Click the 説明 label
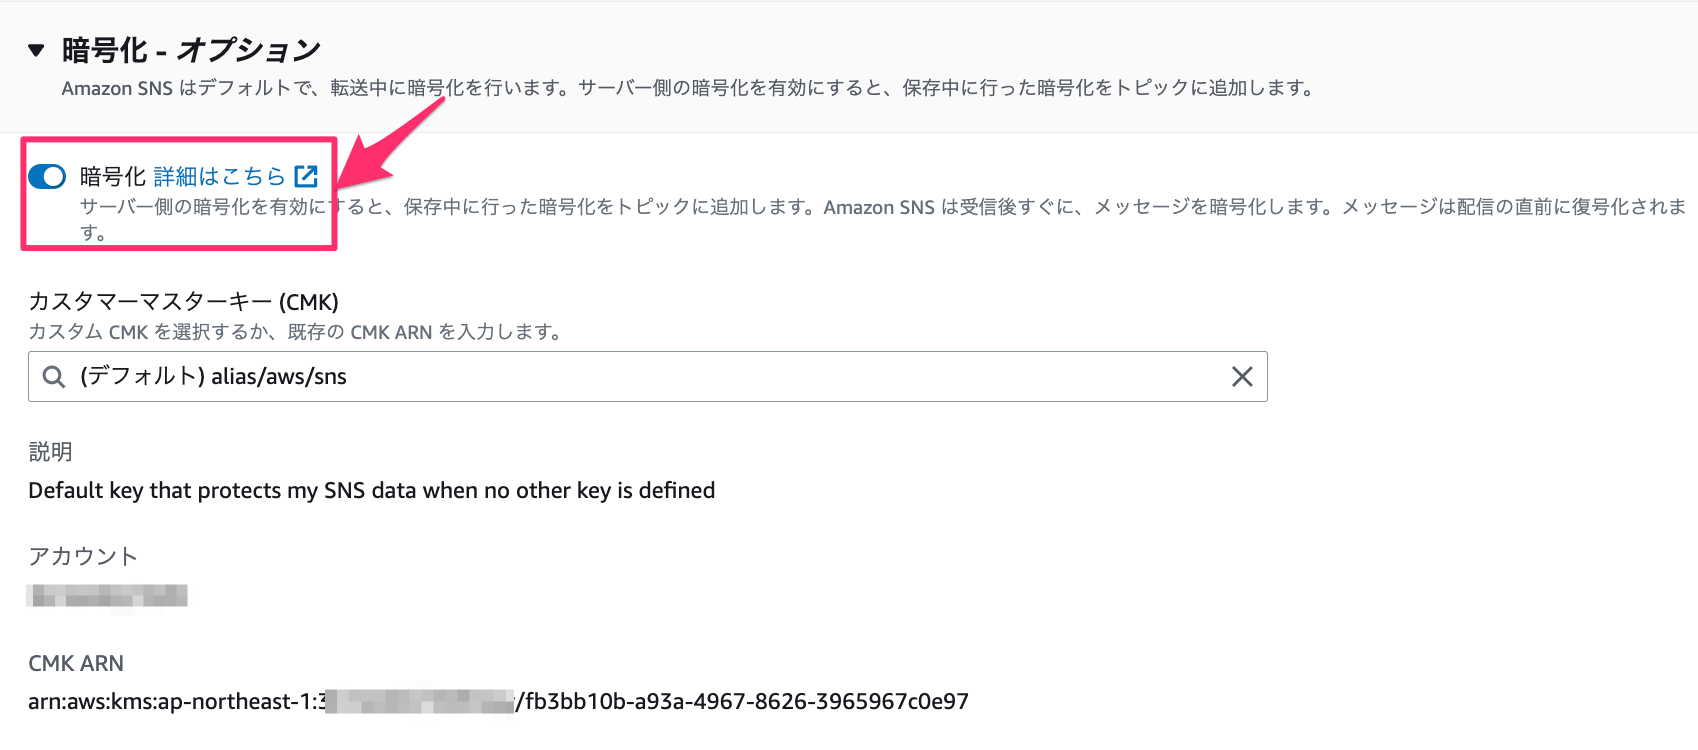The image size is (1698, 750). [50, 452]
